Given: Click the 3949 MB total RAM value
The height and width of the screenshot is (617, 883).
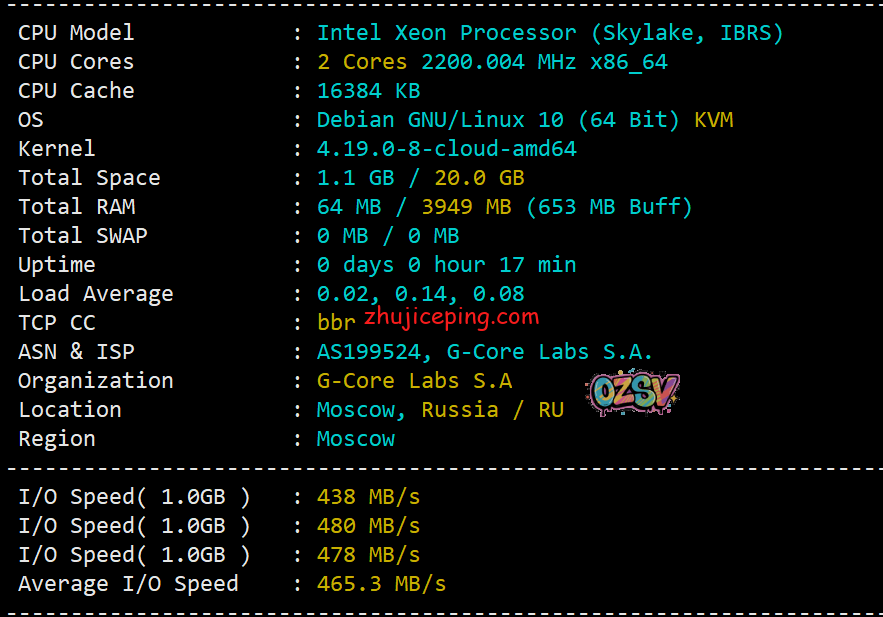Looking at the screenshot, I should 466,207.
